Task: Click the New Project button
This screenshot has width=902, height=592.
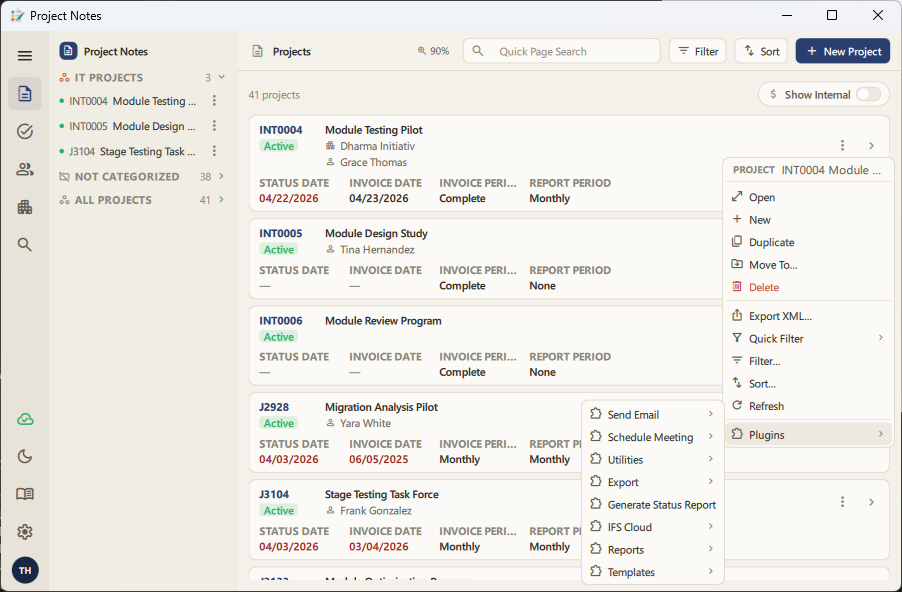Action: click(843, 51)
